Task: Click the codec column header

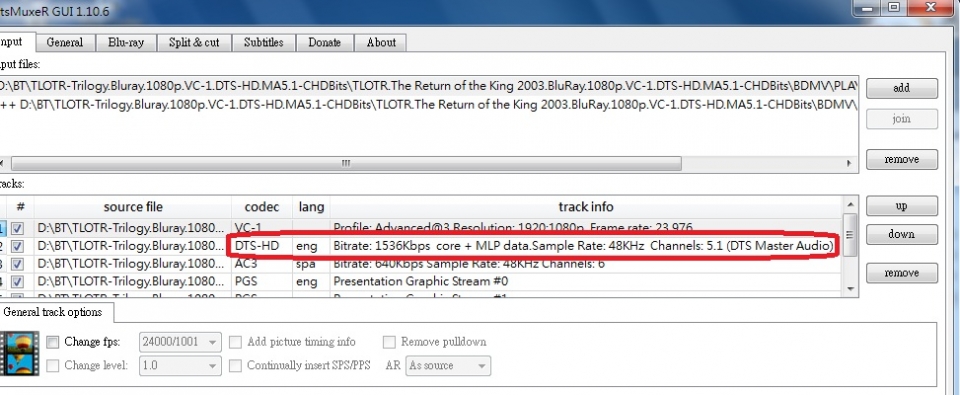Action: click(x=261, y=207)
